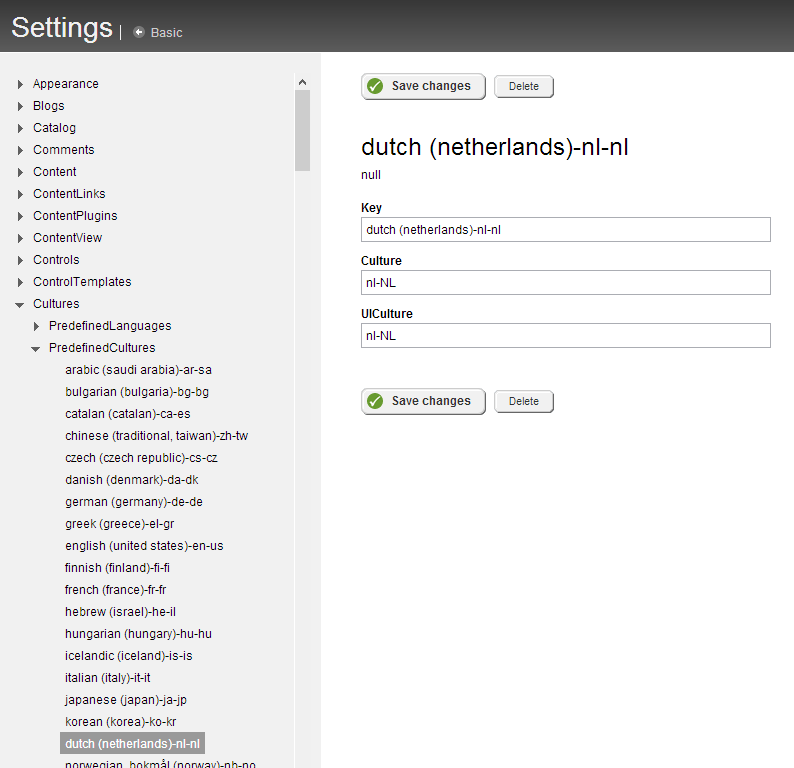Expand the Blogs section arrow
Image resolution: width=794 pixels, height=768 pixels.
pyautogui.click(x=20, y=106)
